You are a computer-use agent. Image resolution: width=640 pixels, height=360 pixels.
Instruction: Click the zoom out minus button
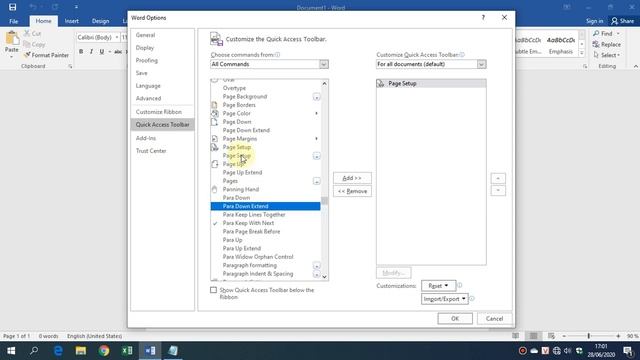[x=564, y=336]
